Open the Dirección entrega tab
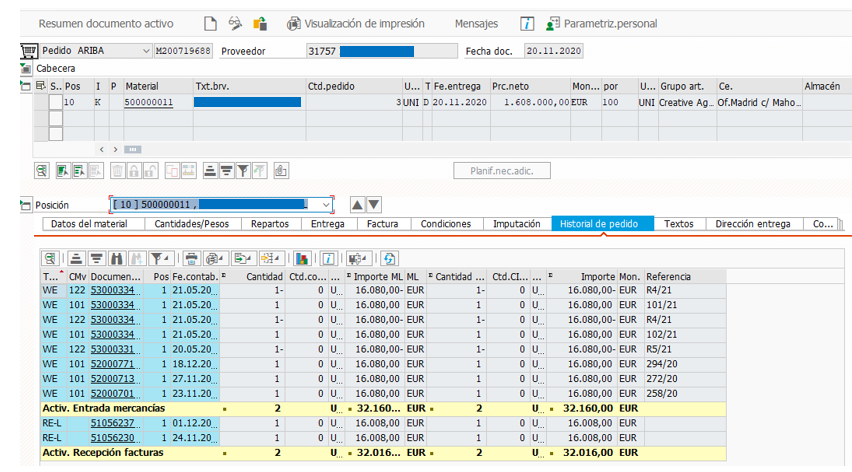 753,224
